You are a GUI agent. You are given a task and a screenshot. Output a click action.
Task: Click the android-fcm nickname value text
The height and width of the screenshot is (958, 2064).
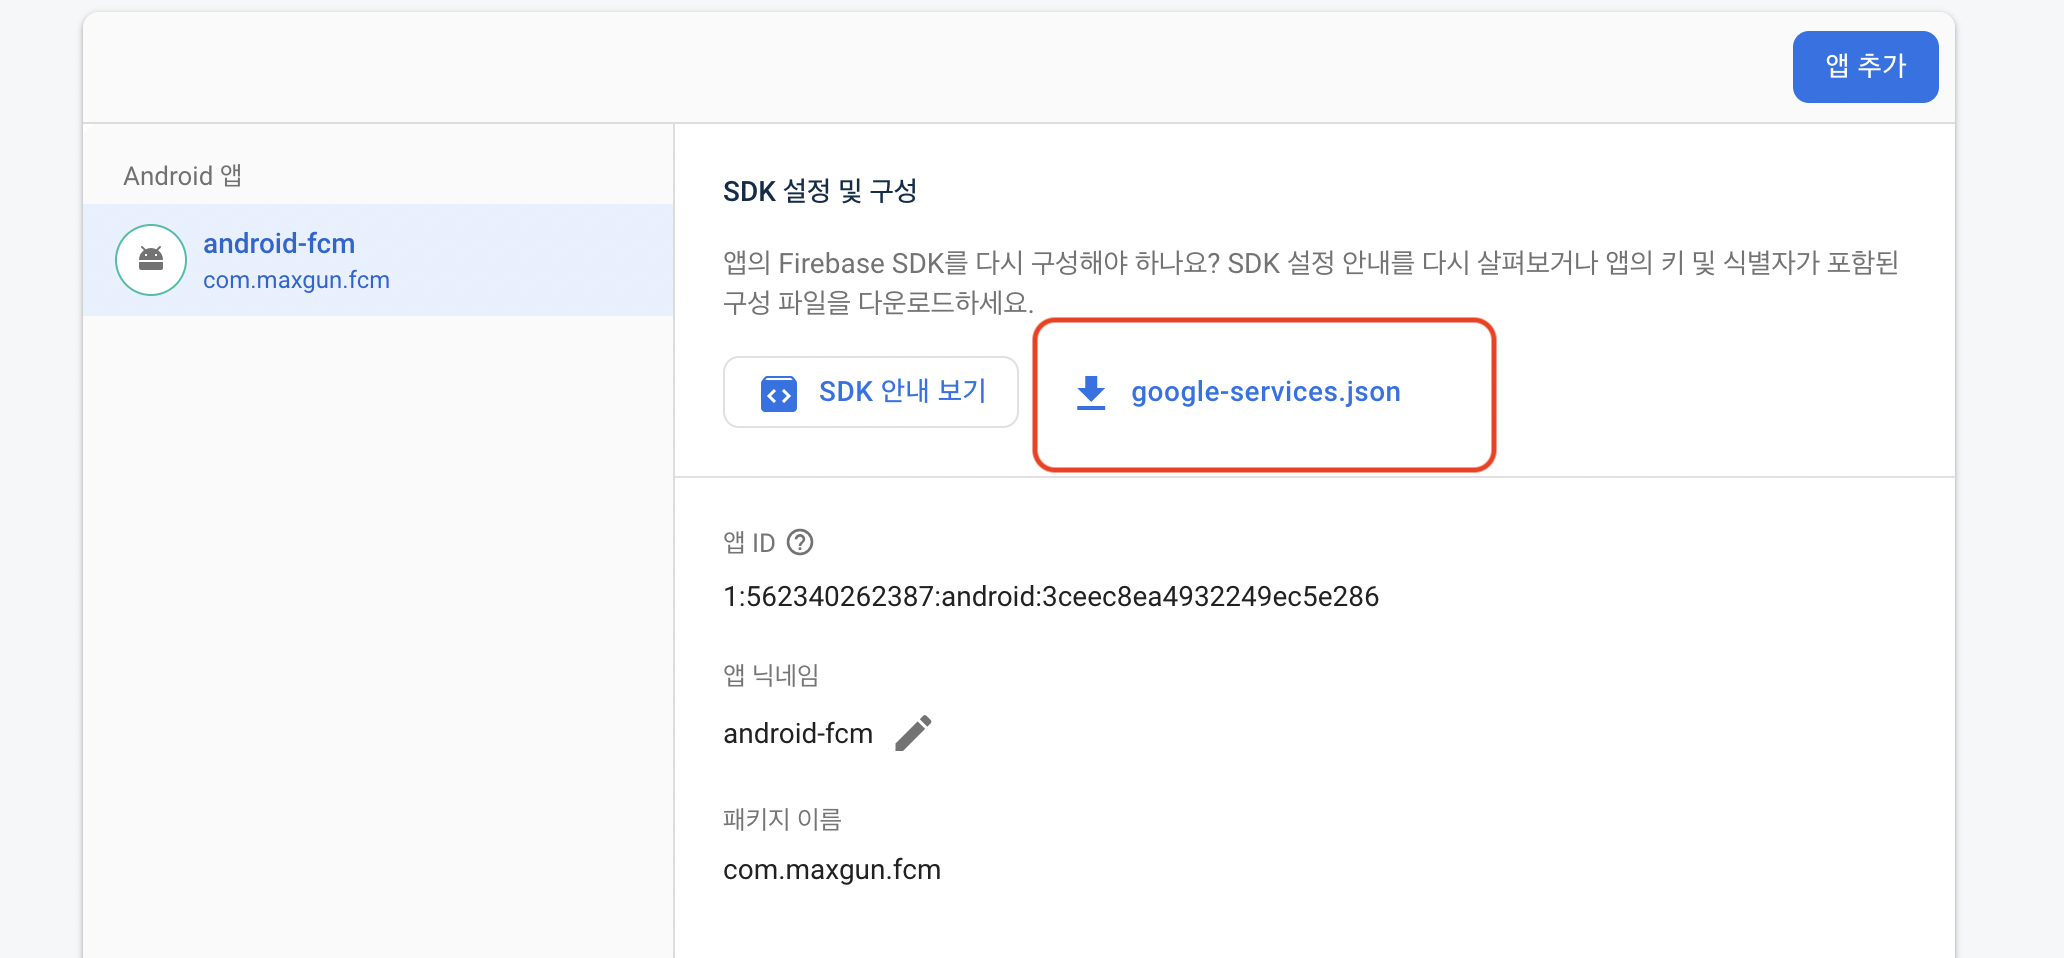pos(798,734)
